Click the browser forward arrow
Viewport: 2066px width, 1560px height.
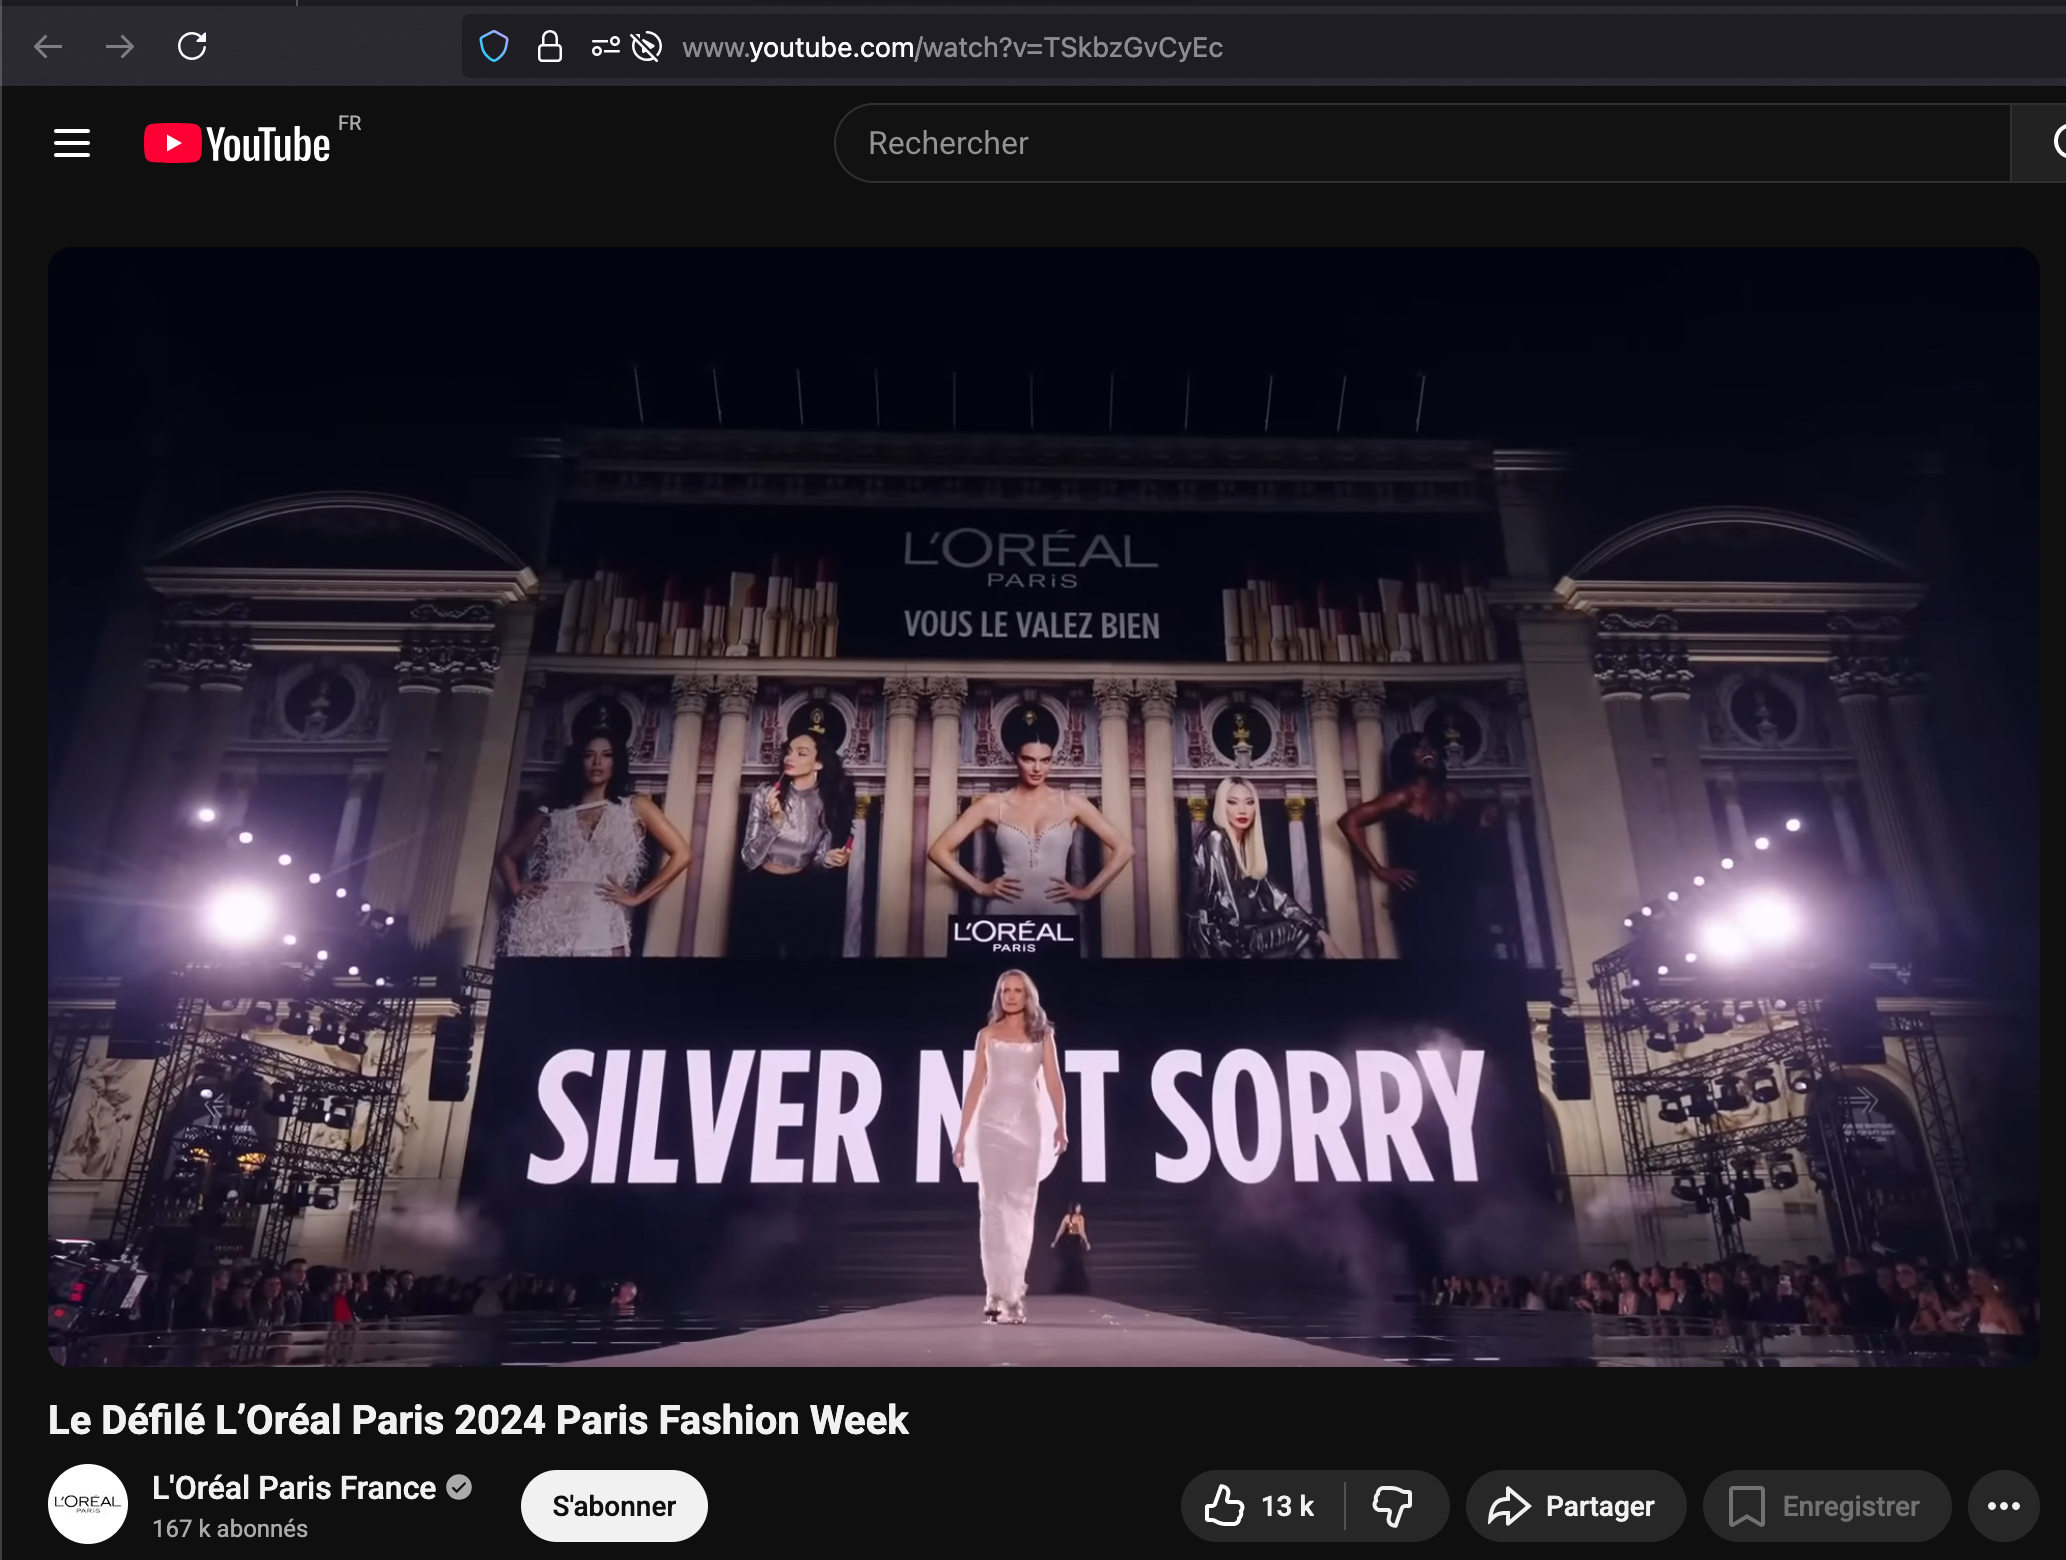tap(120, 47)
